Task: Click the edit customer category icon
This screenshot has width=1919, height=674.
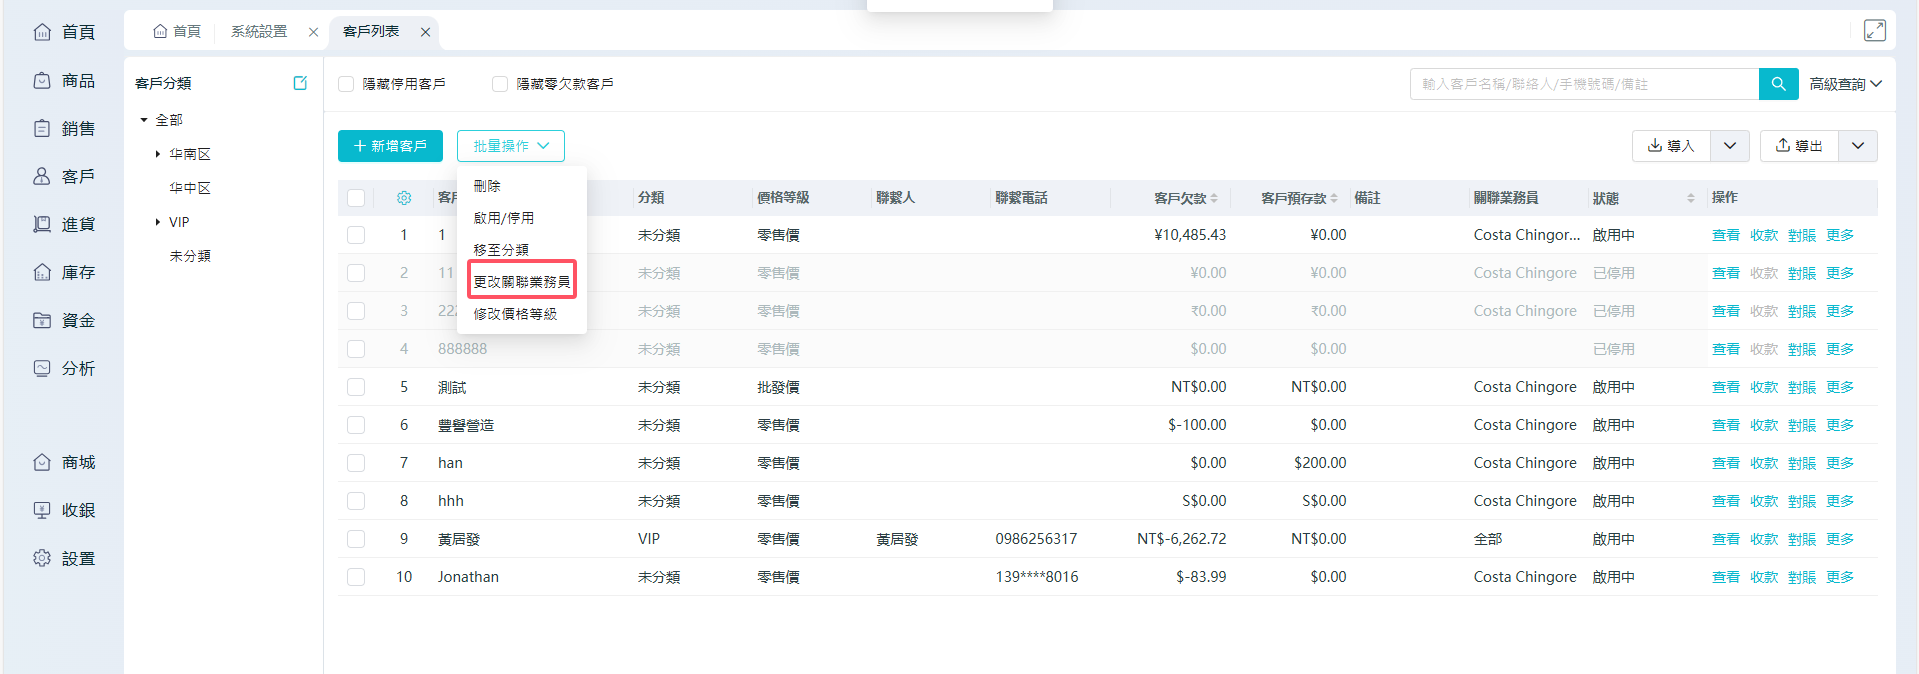Action: point(300,83)
